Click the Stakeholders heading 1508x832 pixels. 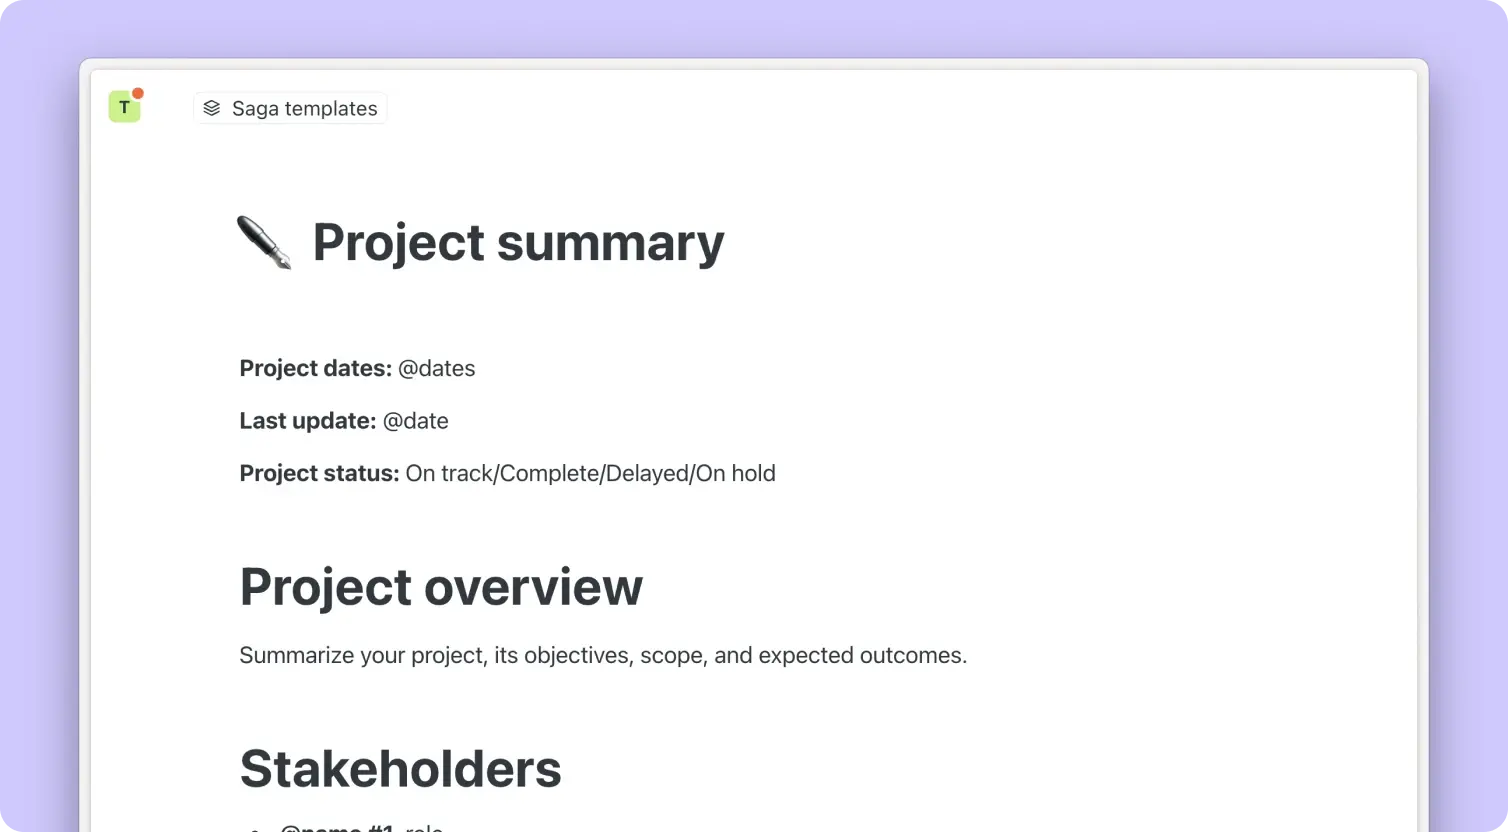point(400,769)
